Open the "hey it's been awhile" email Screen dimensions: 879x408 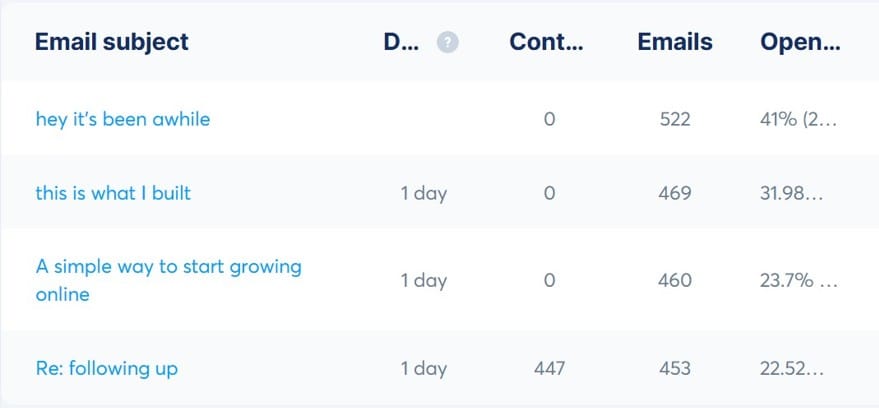(x=123, y=119)
